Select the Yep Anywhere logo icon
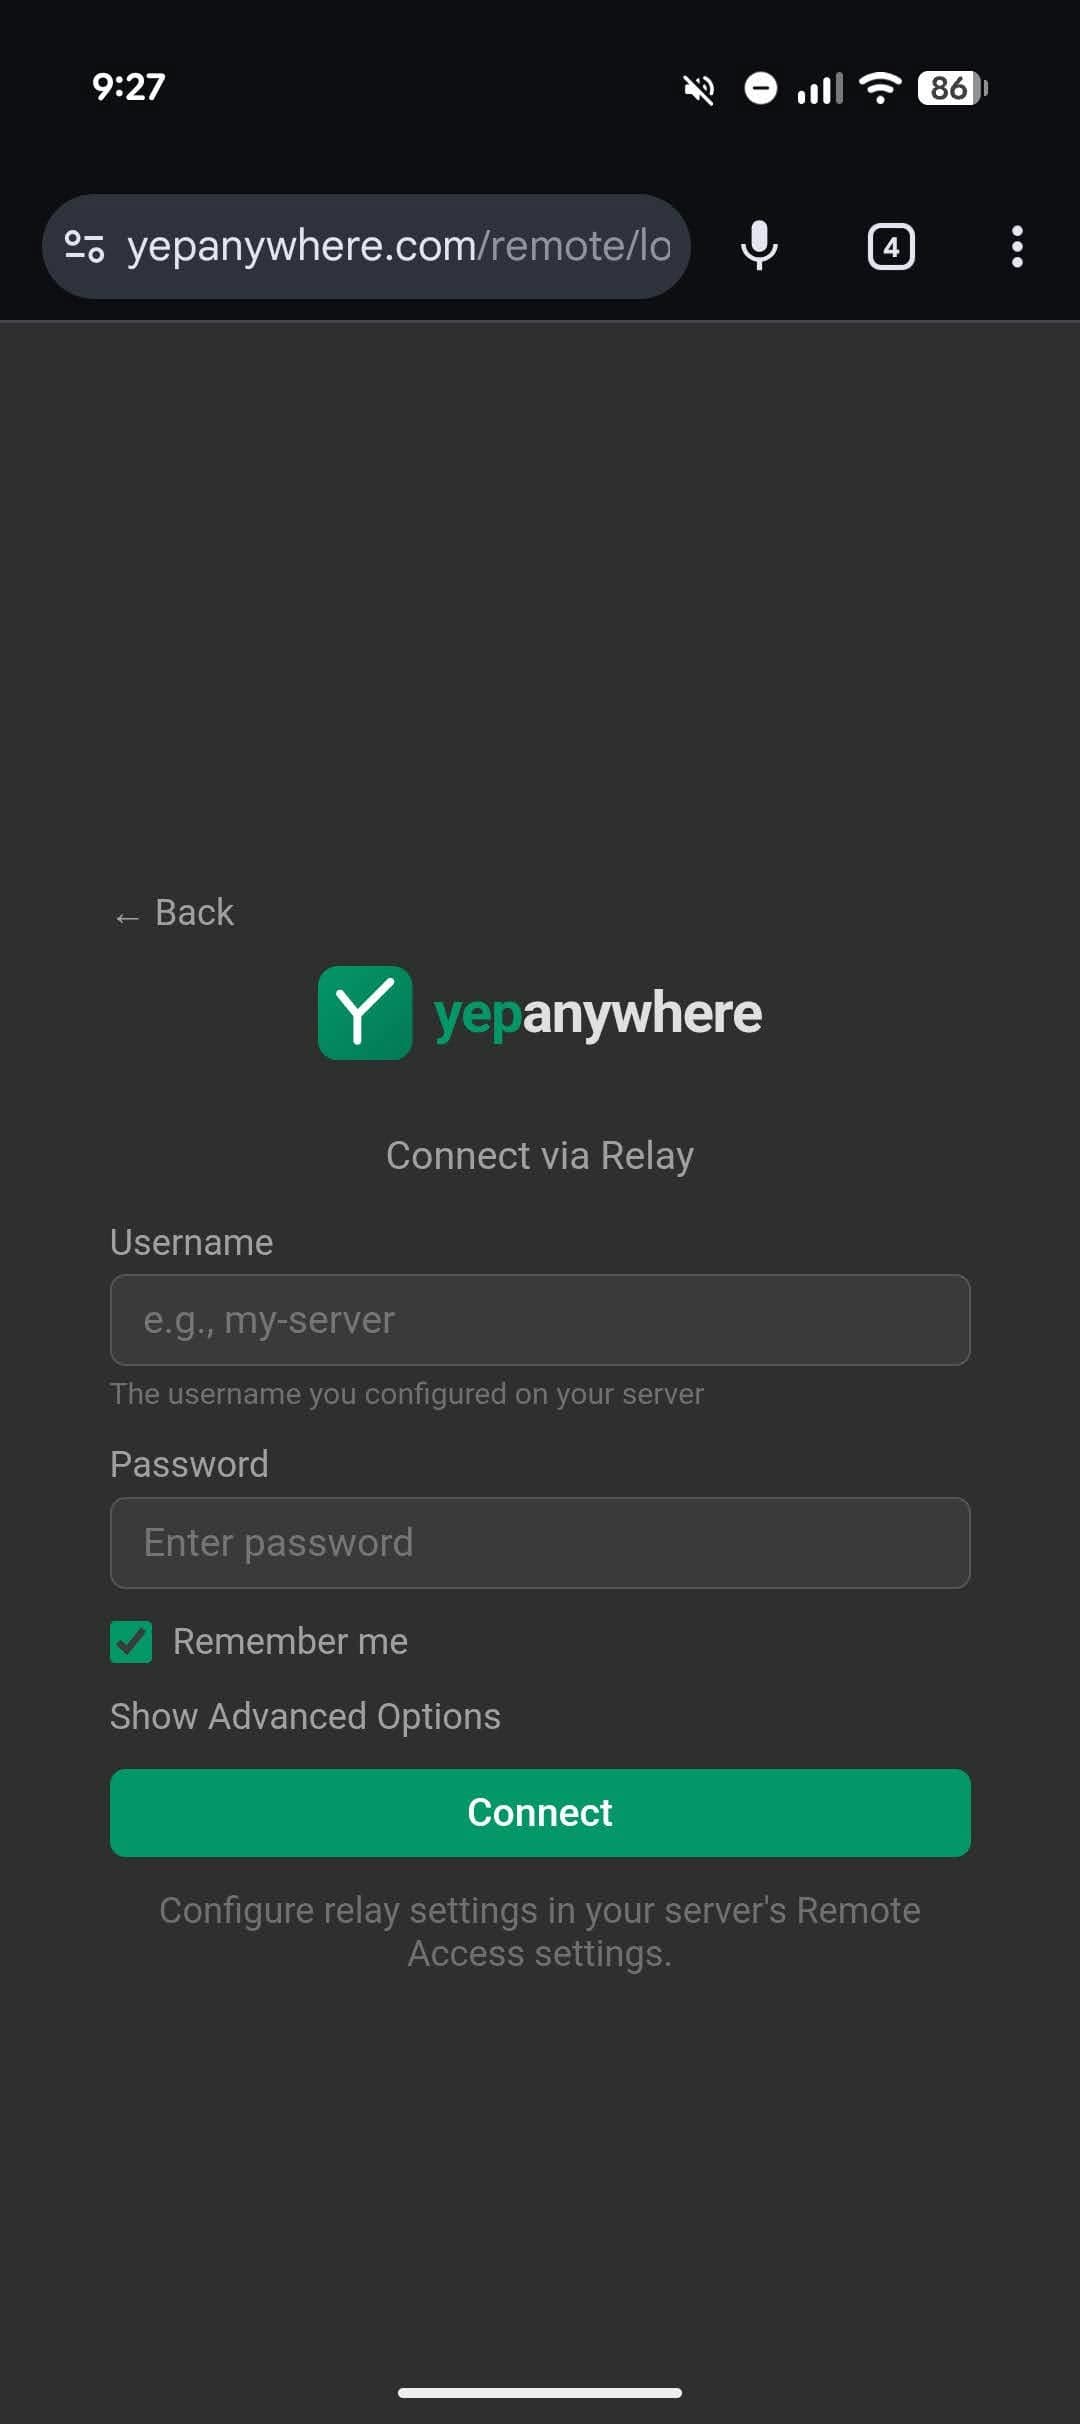1080x2424 pixels. pyautogui.click(x=366, y=1012)
